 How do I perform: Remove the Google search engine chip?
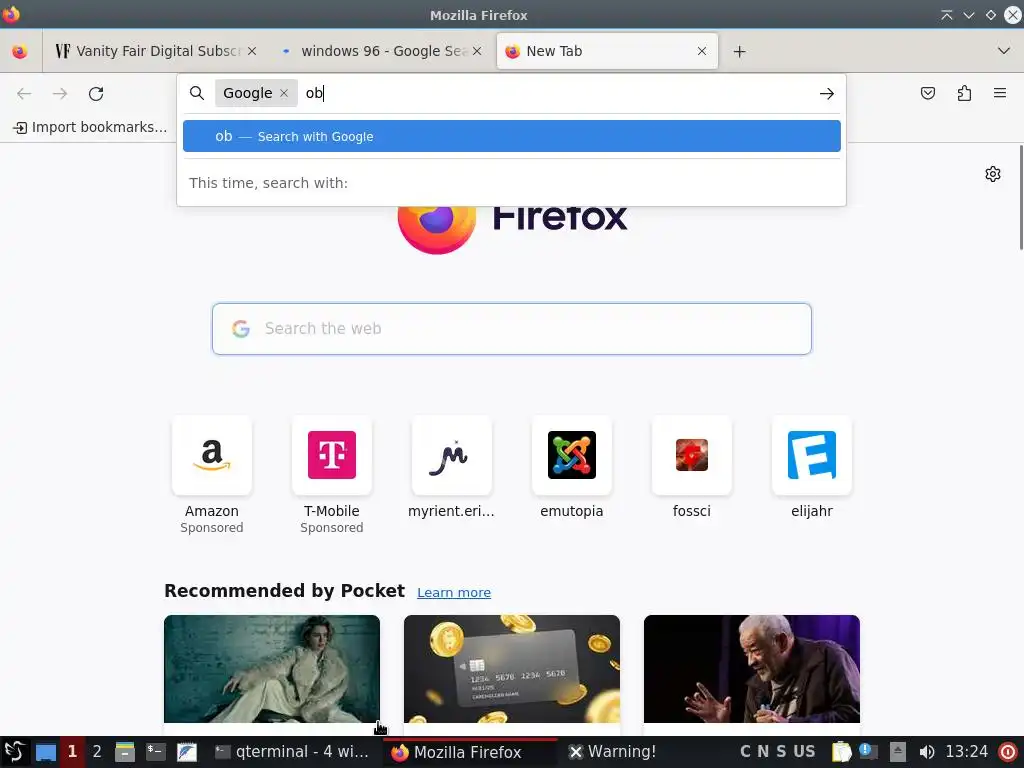click(x=284, y=93)
